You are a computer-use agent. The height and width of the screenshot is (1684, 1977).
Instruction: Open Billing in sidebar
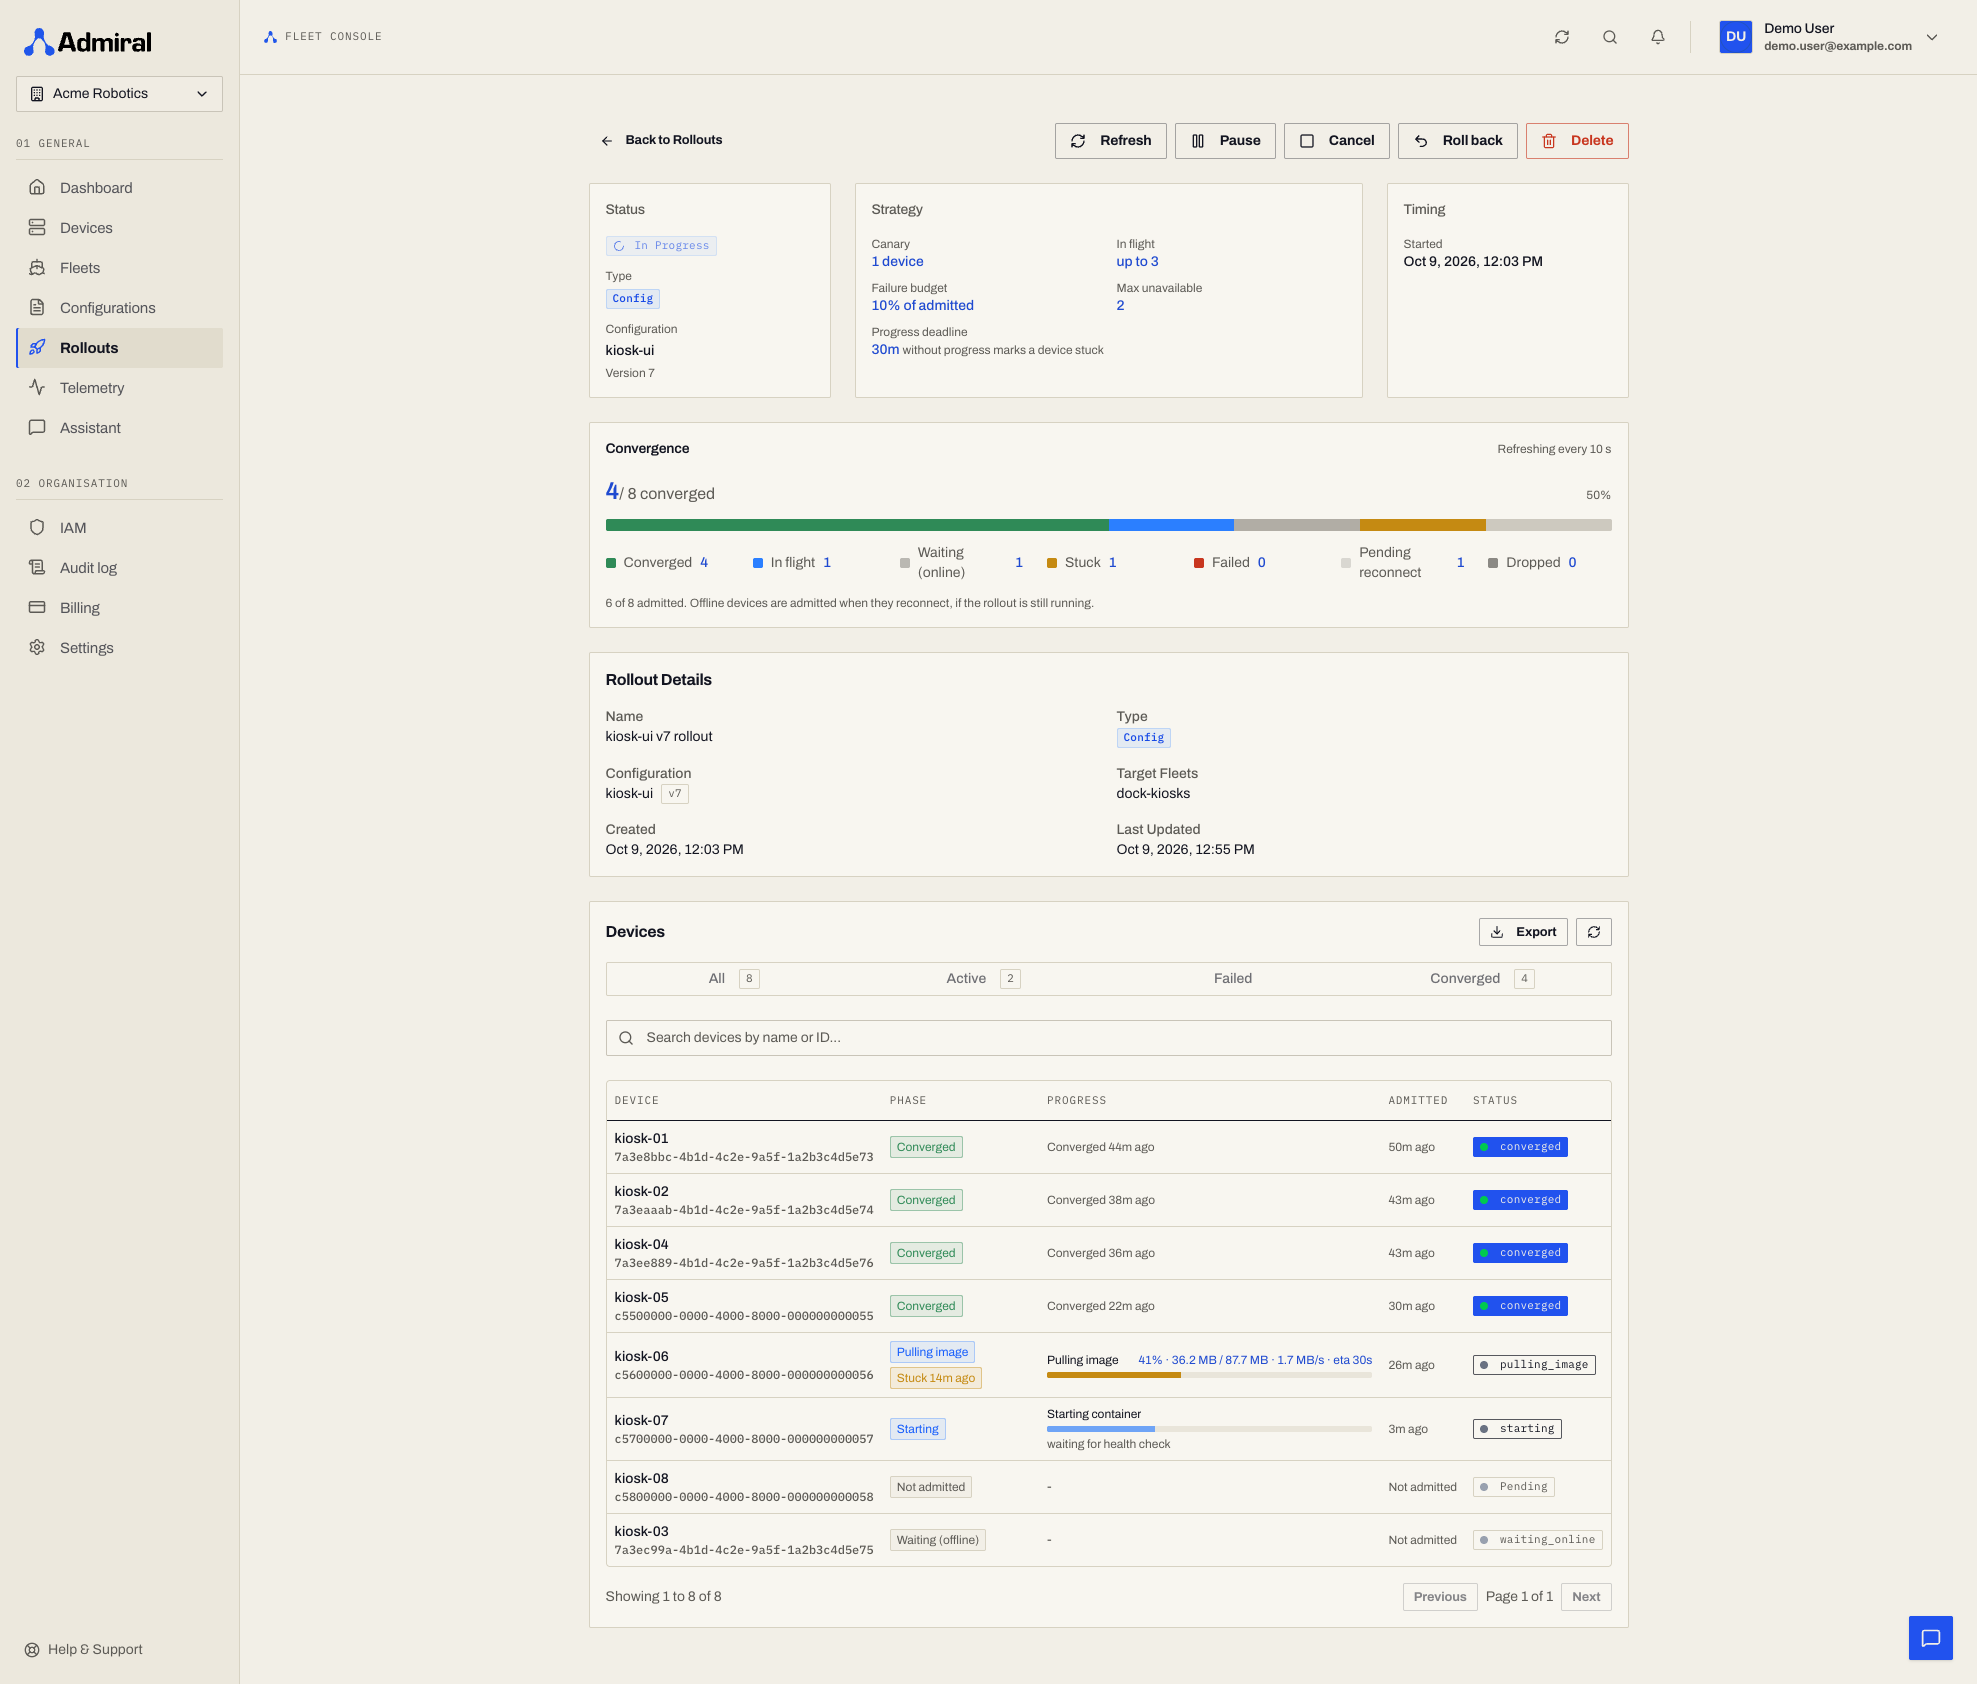[x=119, y=608]
